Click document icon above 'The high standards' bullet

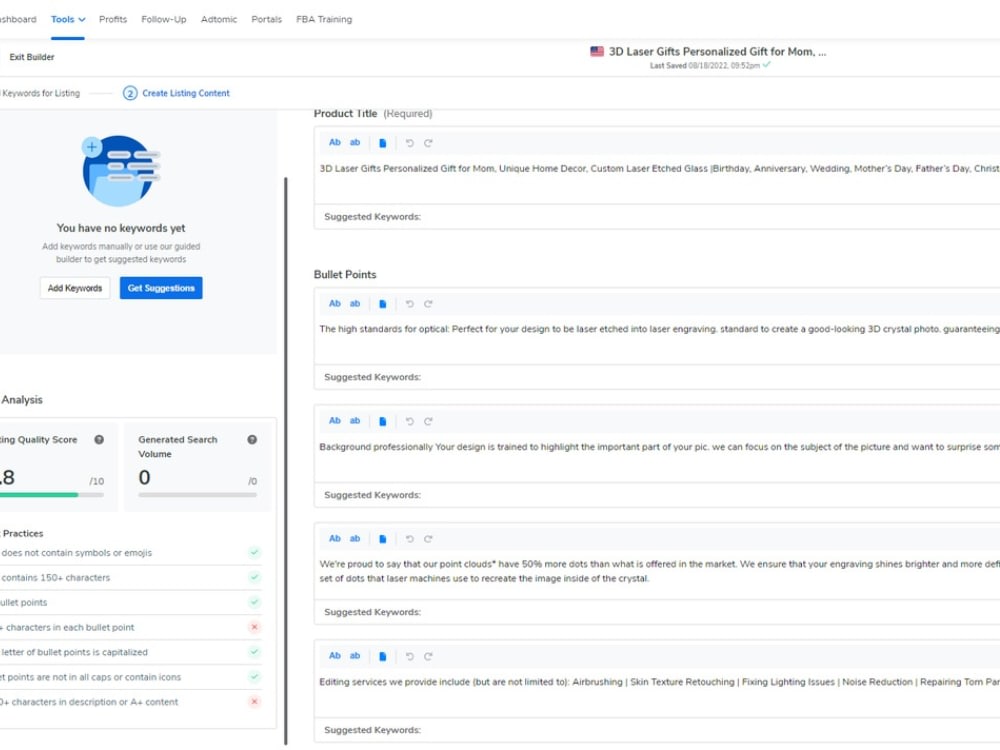[x=383, y=304]
